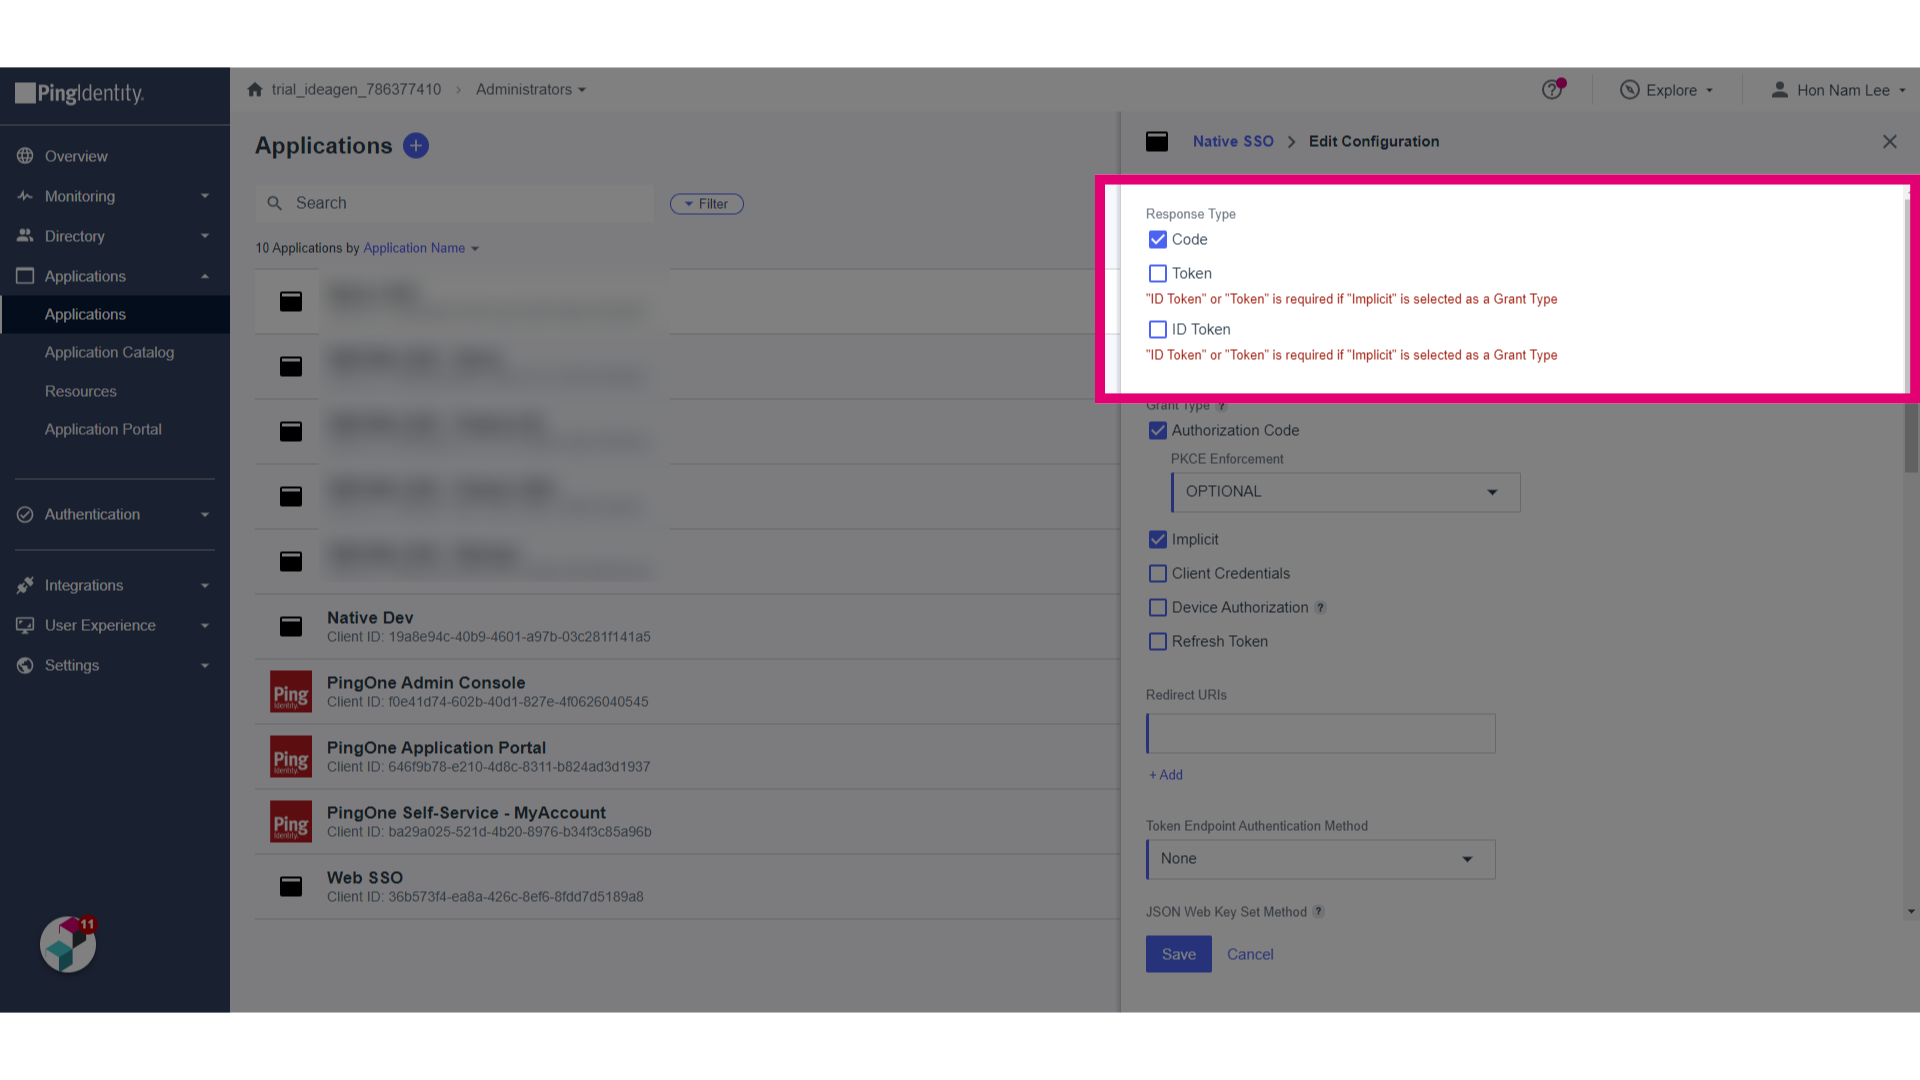Click the add application plus icon
Viewport: 1920px width, 1080px height.
click(416, 146)
